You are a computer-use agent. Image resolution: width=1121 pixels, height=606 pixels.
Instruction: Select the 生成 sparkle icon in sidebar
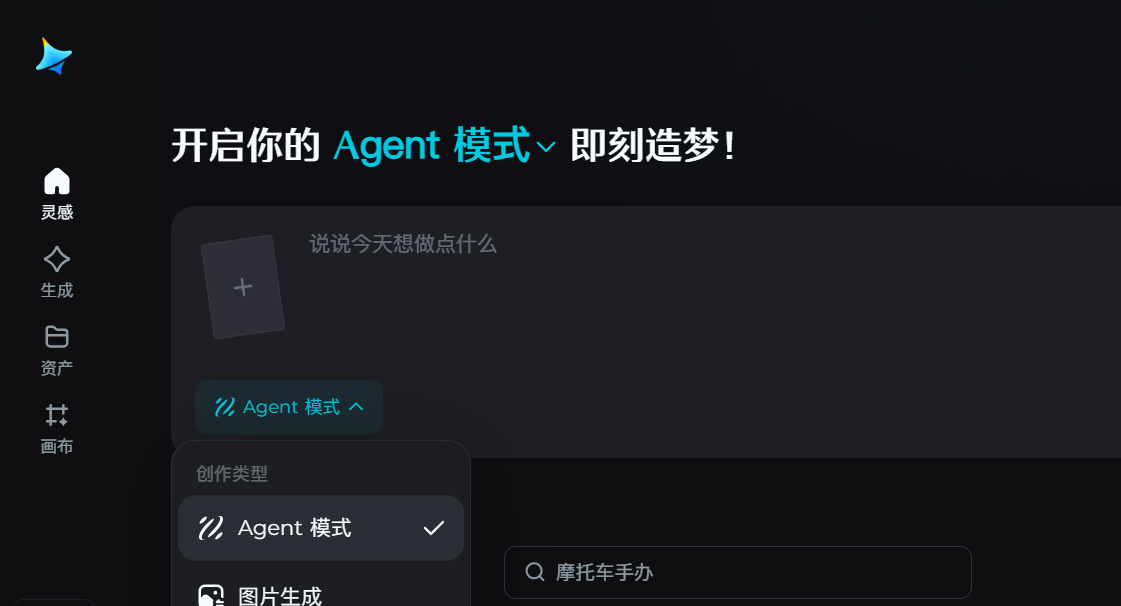(56, 259)
